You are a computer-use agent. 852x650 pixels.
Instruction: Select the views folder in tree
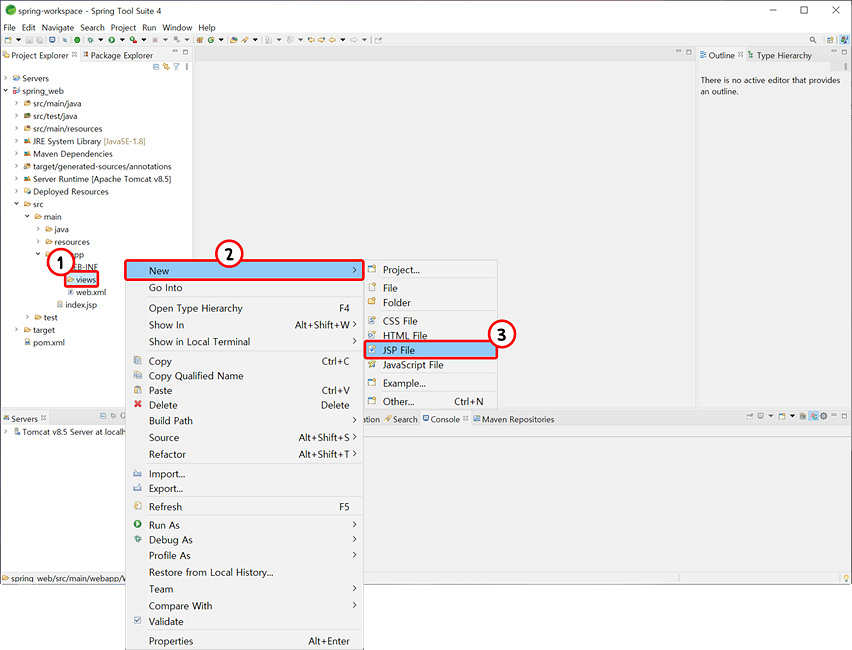[82, 279]
